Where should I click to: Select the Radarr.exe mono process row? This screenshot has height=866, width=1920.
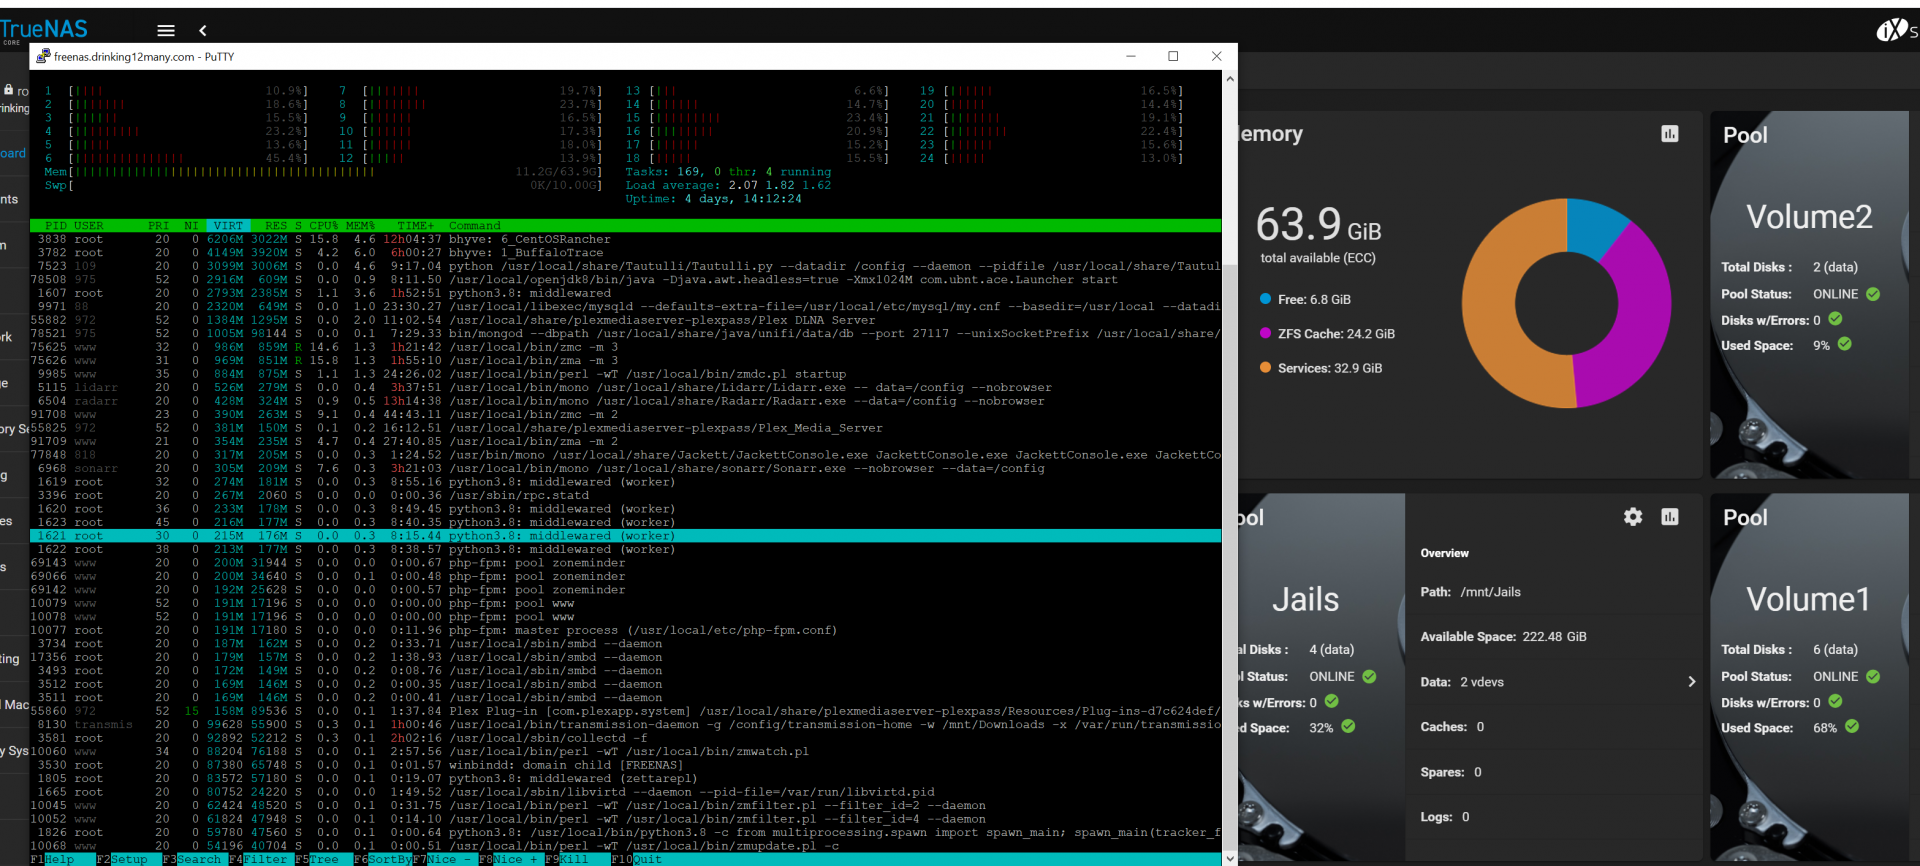[625, 401]
